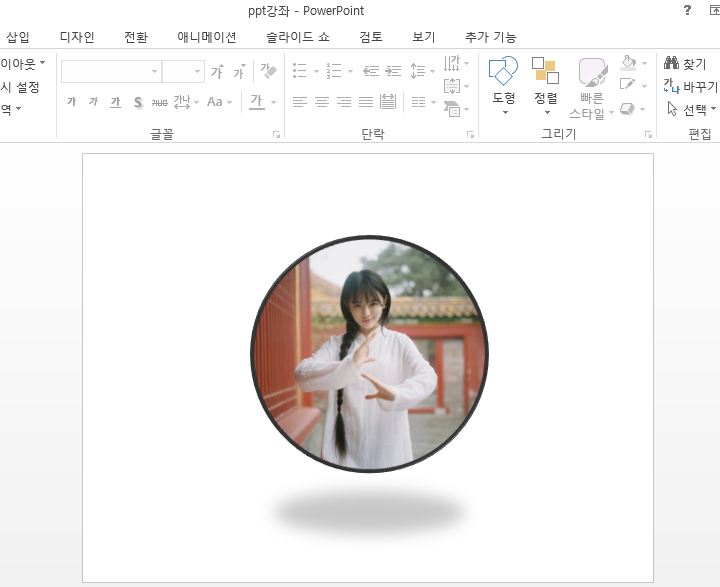720x587 pixels.
Task: Click 찾기 find button
Action: pos(685,63)
